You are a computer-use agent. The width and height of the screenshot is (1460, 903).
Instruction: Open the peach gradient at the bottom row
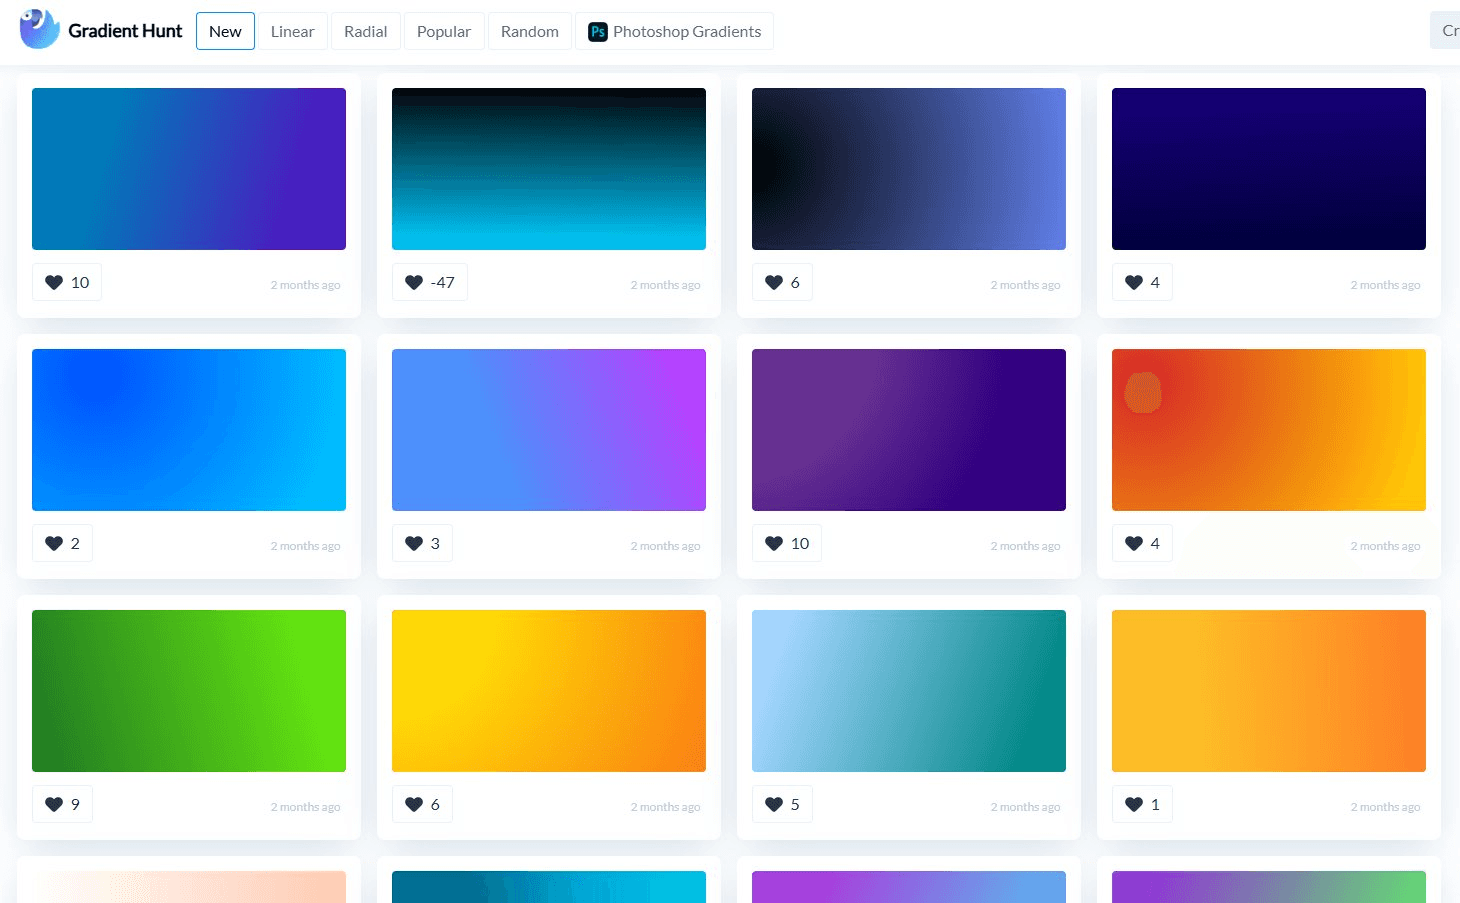click(x=189, y=887)
